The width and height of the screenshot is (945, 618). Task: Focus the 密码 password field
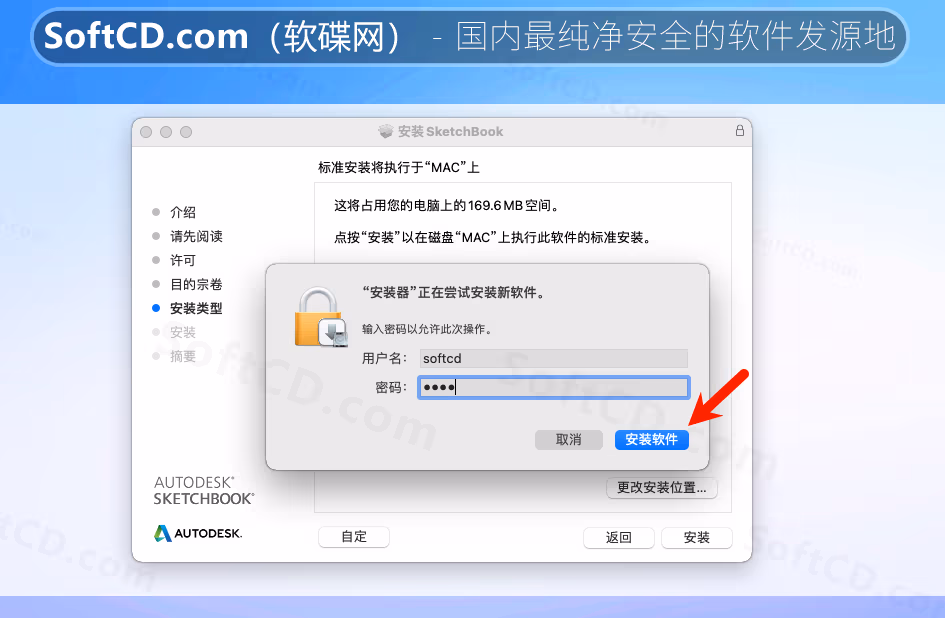553,387
